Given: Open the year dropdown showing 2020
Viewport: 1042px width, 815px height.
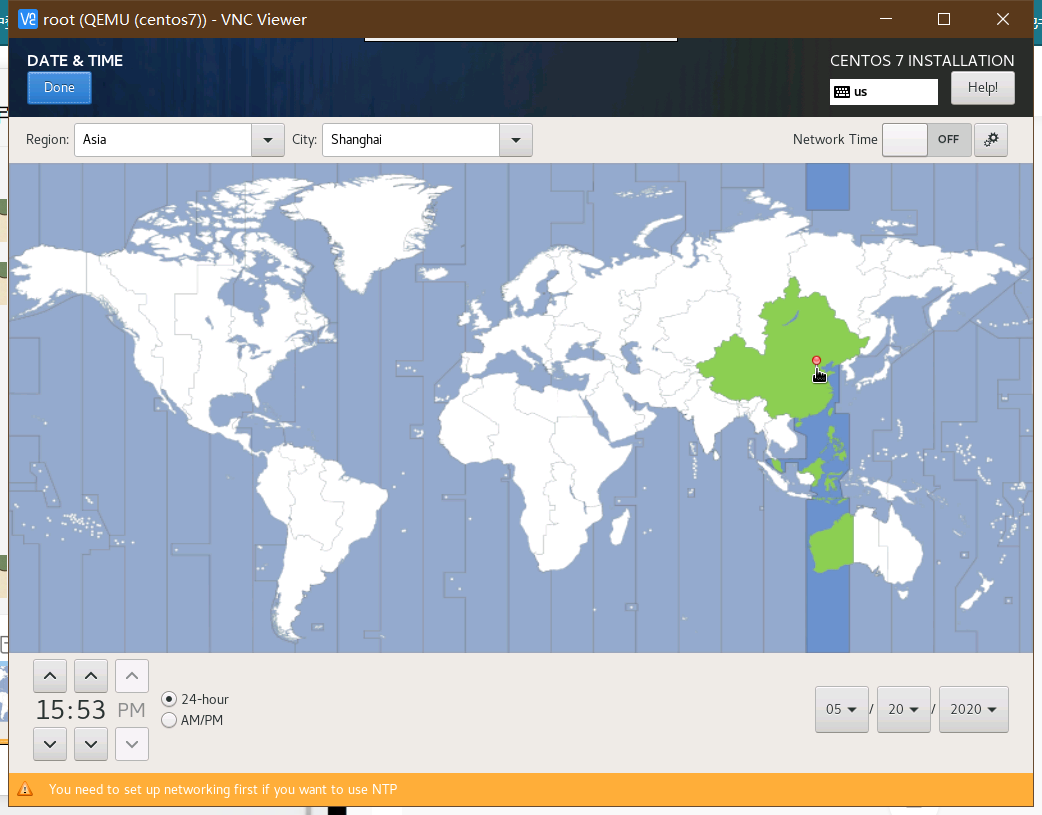Looking at the screenshot, I should [974, 709].
